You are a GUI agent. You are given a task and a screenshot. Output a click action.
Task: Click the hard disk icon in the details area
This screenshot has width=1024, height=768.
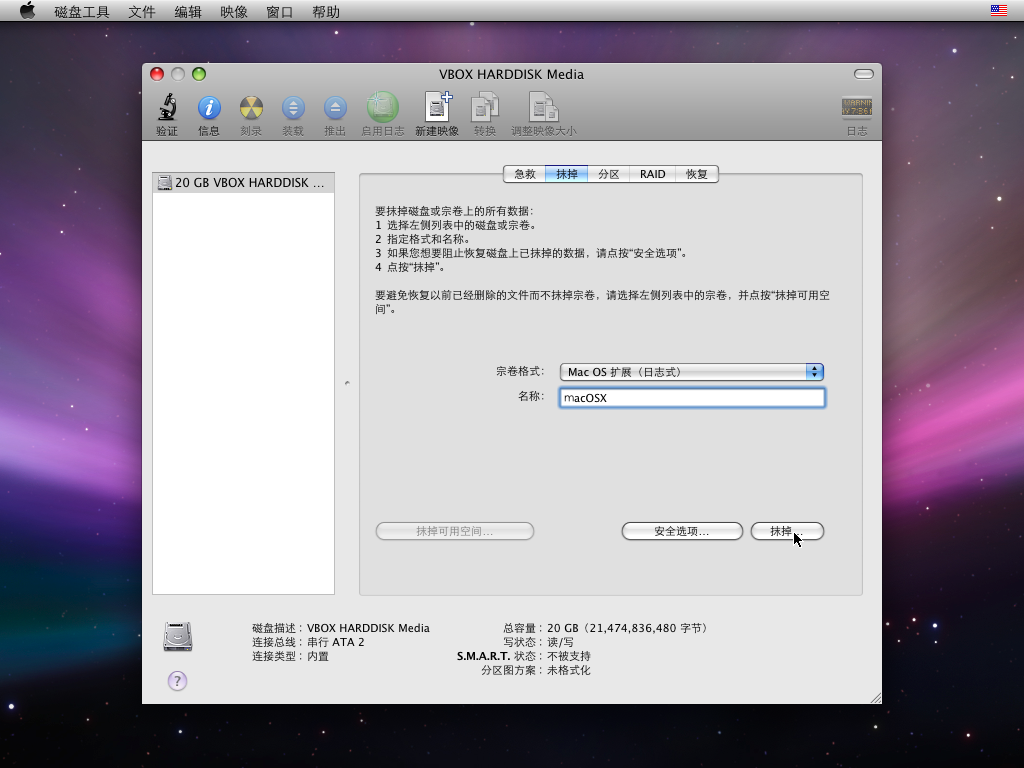(178, 637)
